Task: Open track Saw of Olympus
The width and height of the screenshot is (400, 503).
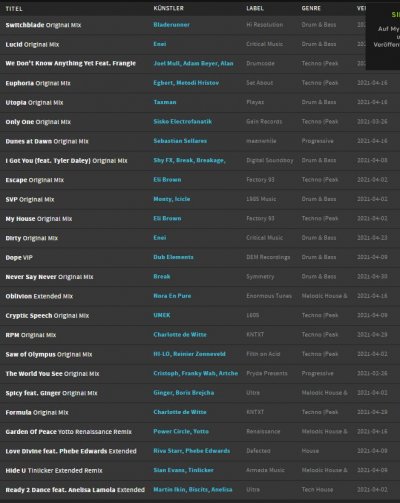Action: tap(49, 354)
